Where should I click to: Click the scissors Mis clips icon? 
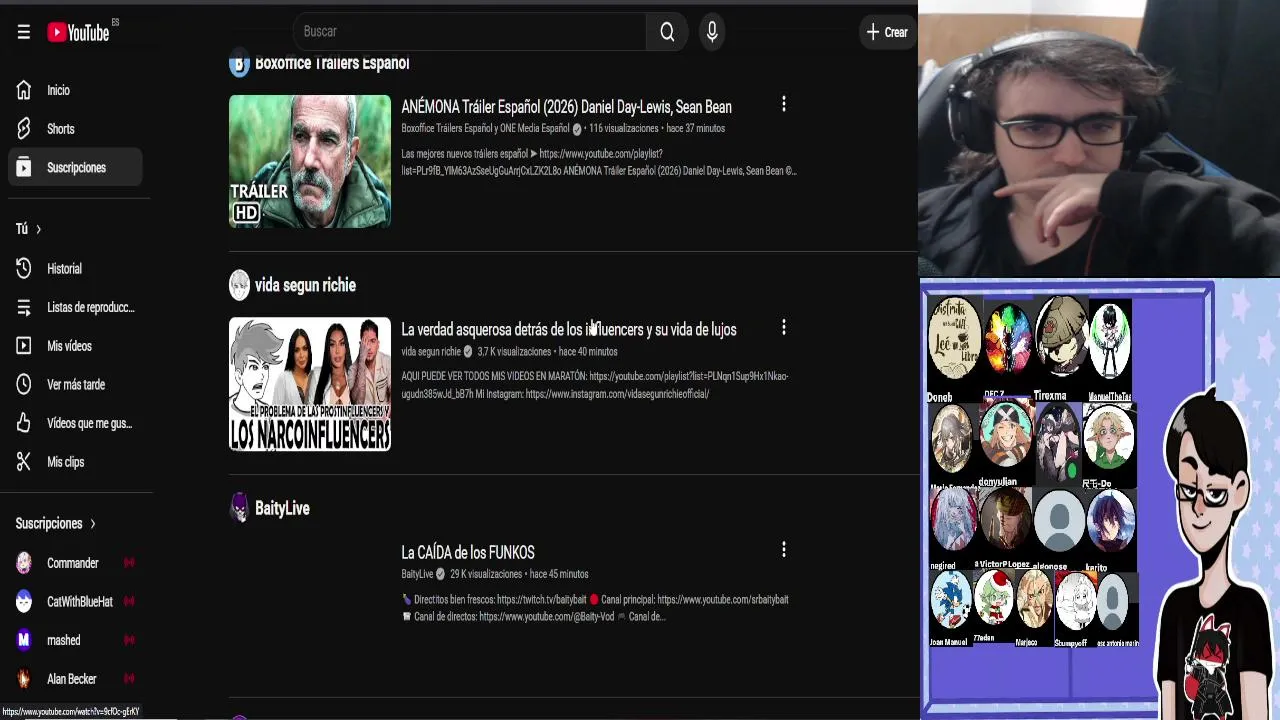[24, 462]
